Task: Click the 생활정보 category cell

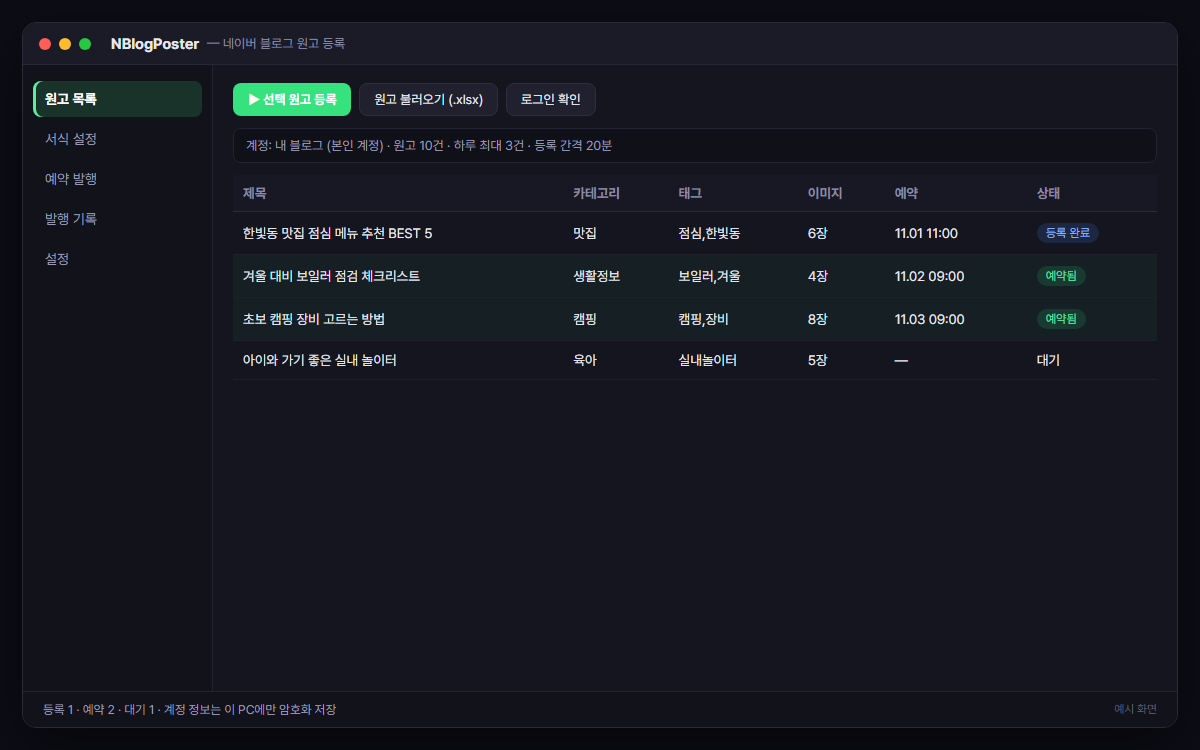Action: pos(597,276)
